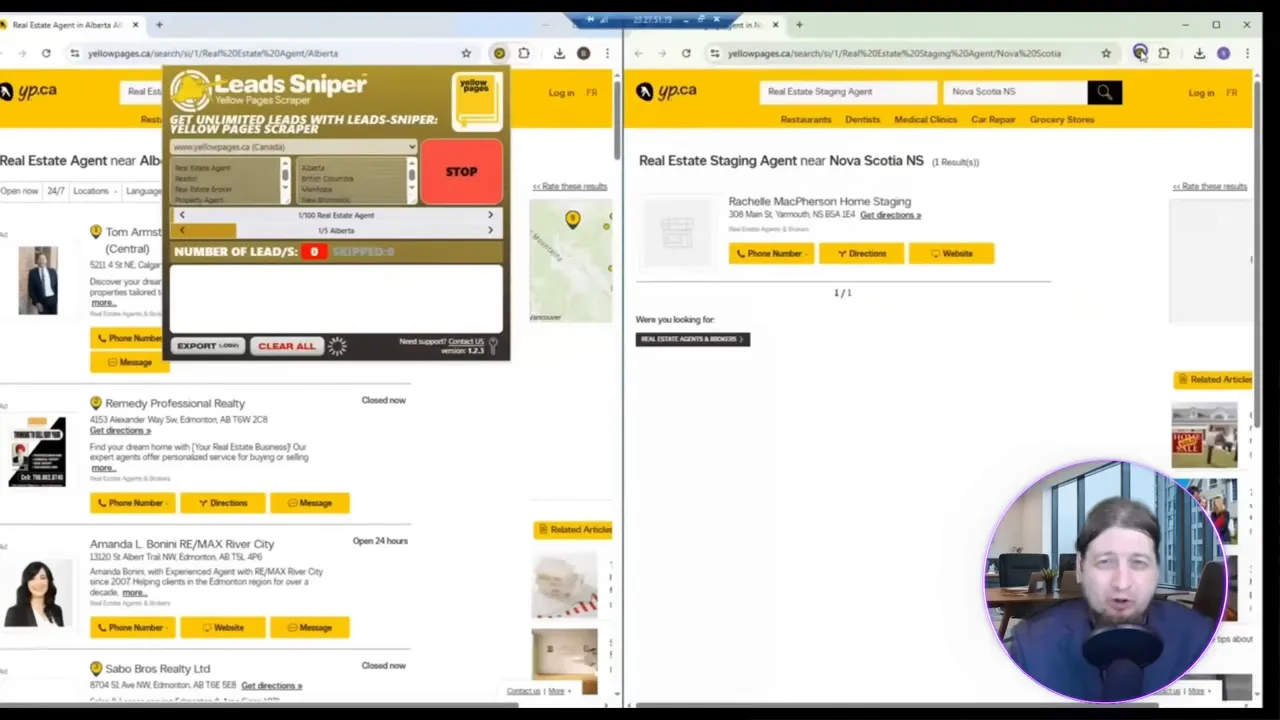Screen dimensions: 1280x720
Task: Open the Extensions puzzle icon in right browser
Action: (x=1164, y=53)
